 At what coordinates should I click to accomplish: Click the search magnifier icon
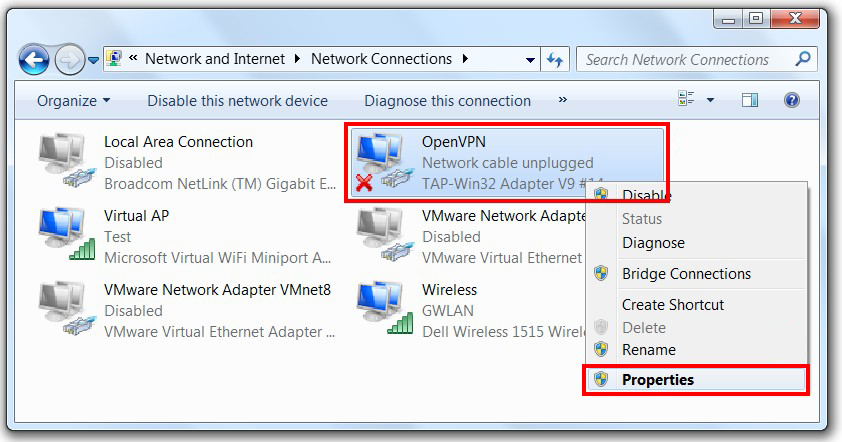point(803,59)
